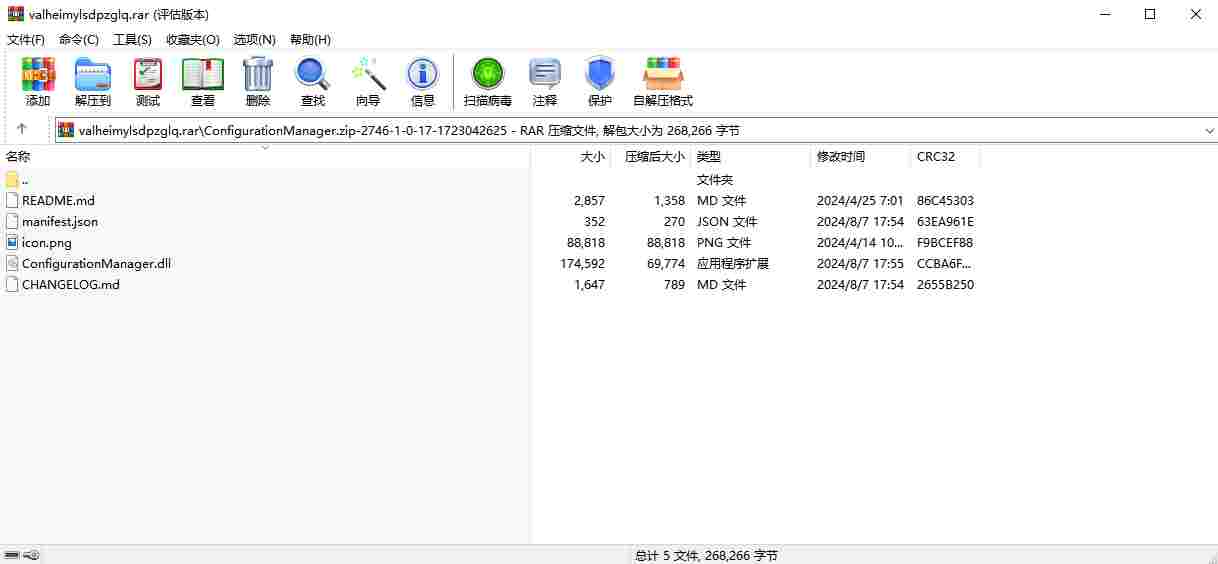Click the drive/key status bar icon
Viewport: 1218px width, 564px height.
click(x=21, y=555)
